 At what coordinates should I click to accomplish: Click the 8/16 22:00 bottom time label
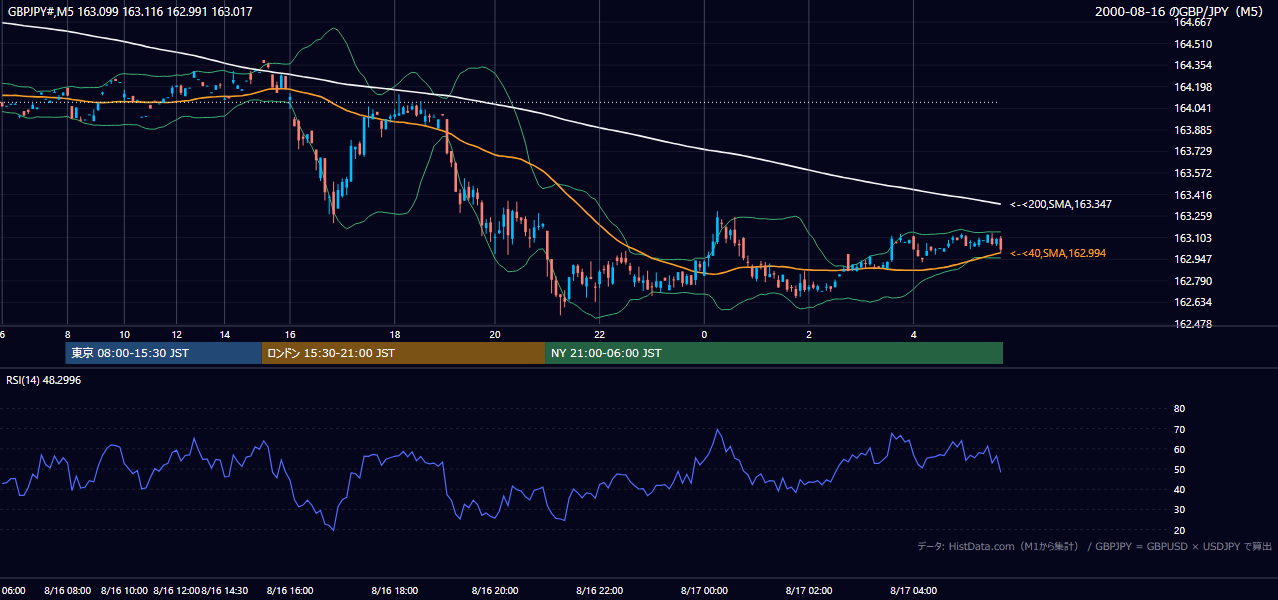pyautogui.click(x=599, y=591)
